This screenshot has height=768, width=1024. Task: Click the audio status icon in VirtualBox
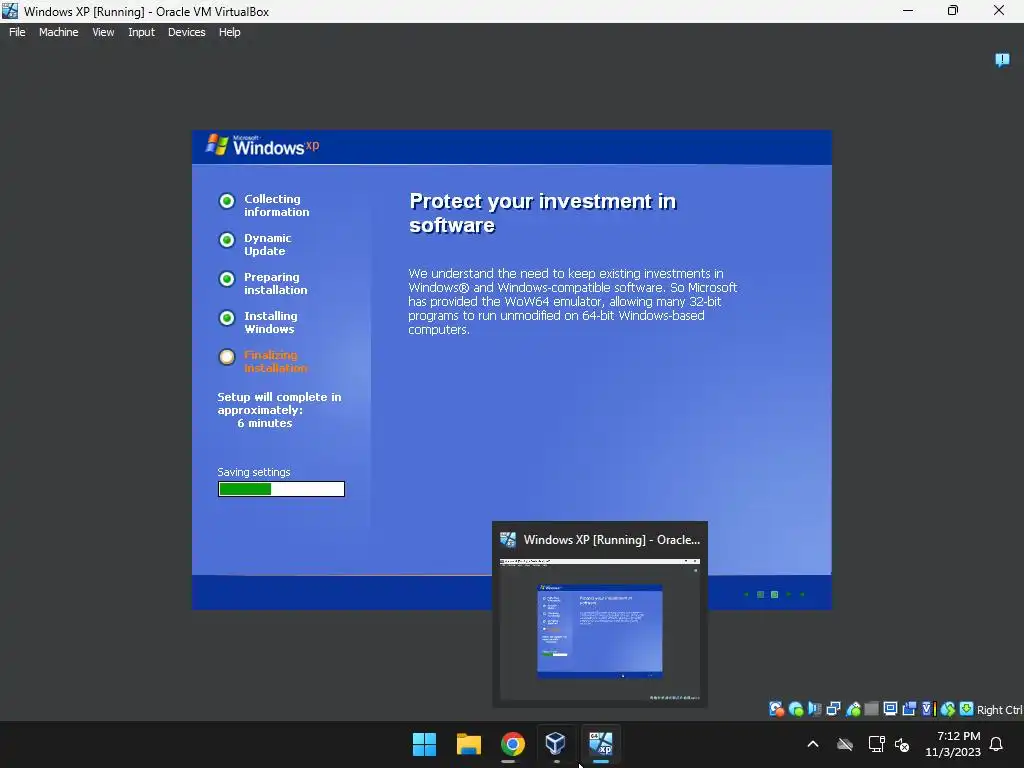tap(814, 709)
